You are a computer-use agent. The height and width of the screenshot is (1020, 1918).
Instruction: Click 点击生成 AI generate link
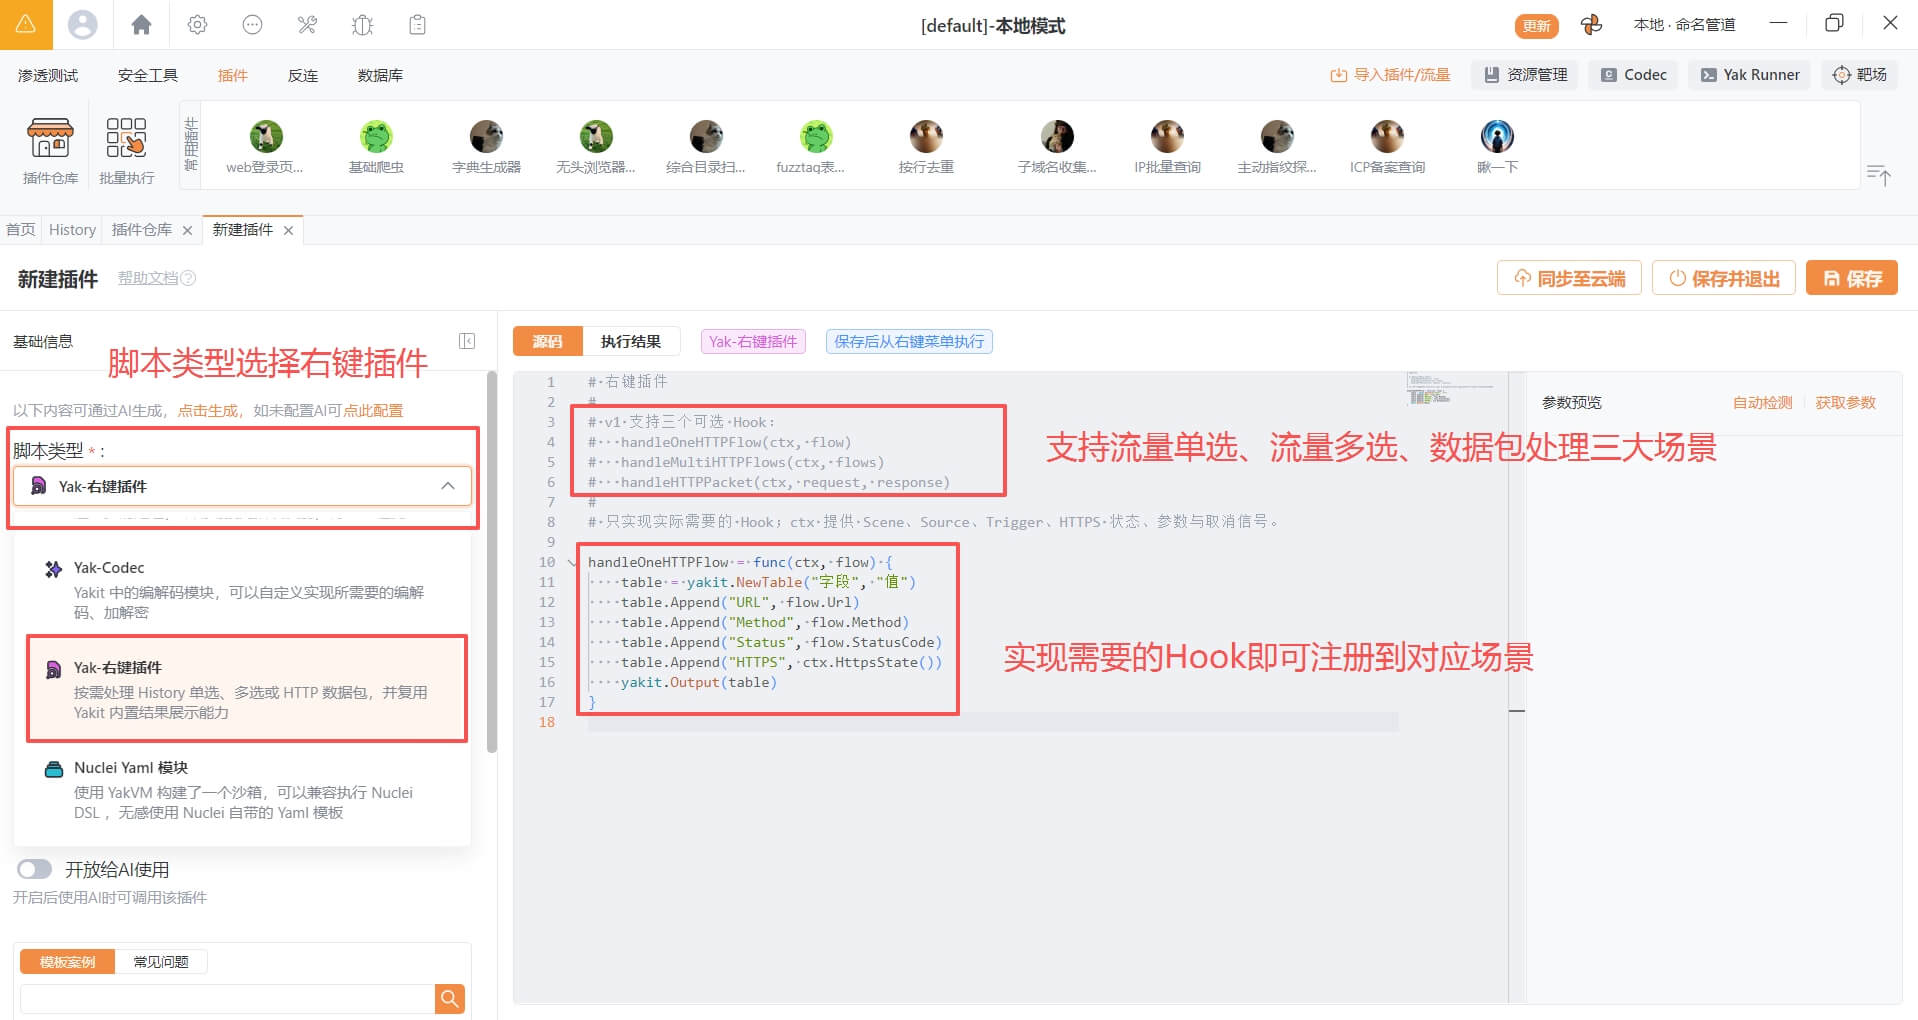pyautogui.click(x=208, y=411)
